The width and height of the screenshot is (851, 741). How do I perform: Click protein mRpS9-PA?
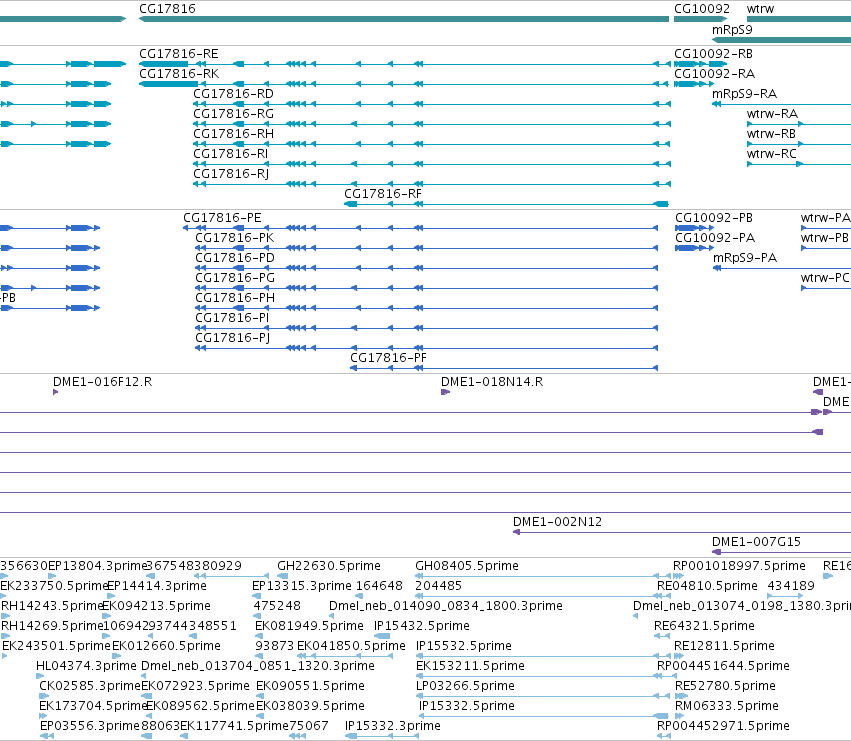point(745,258)
